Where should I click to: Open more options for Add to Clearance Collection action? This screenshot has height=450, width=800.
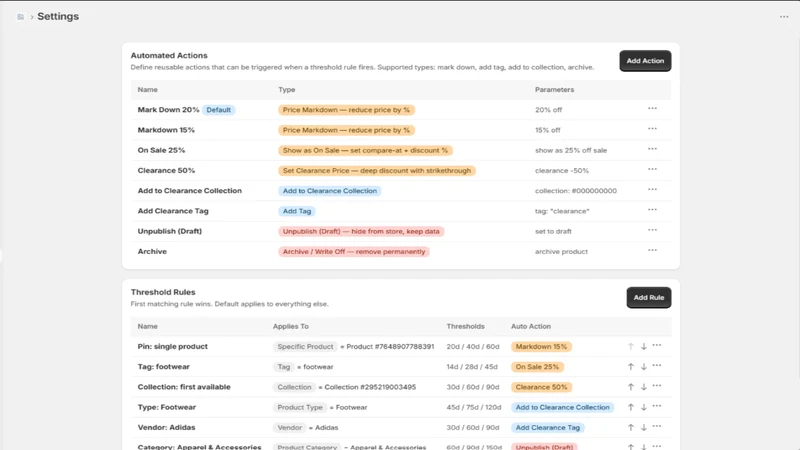[x=652, y=190]
